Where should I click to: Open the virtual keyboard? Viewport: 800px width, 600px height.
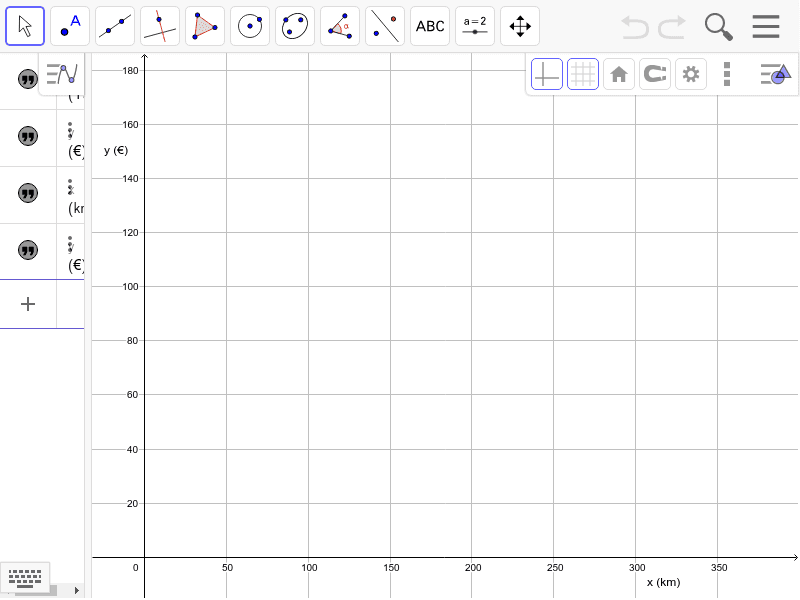(25, 578)
